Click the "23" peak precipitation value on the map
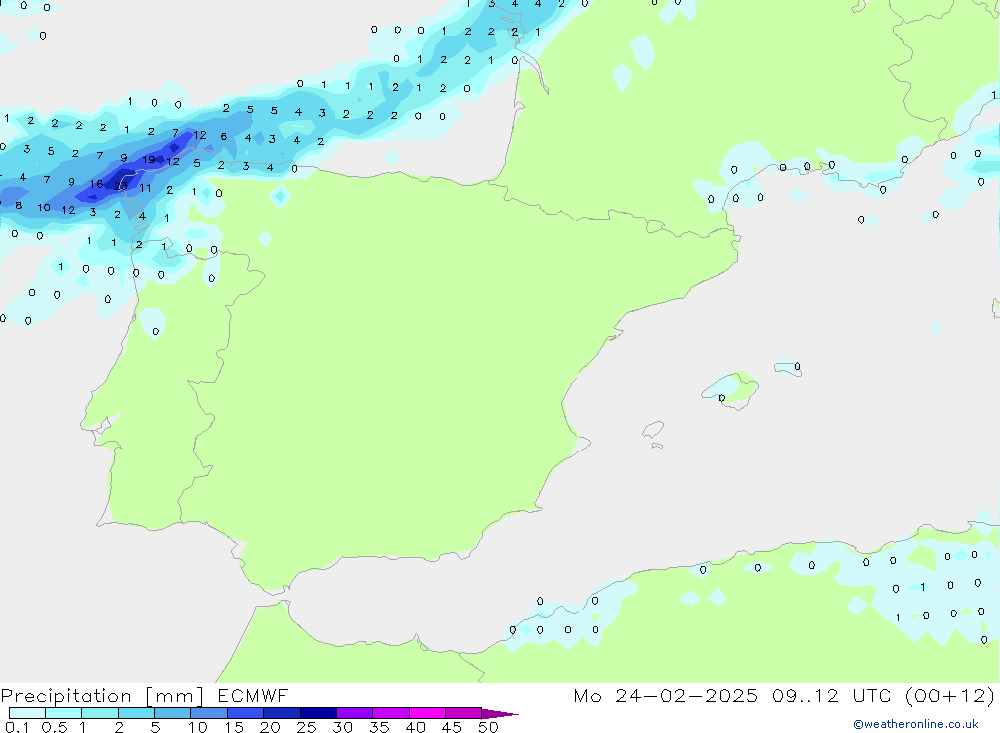 tap(121, 186)
